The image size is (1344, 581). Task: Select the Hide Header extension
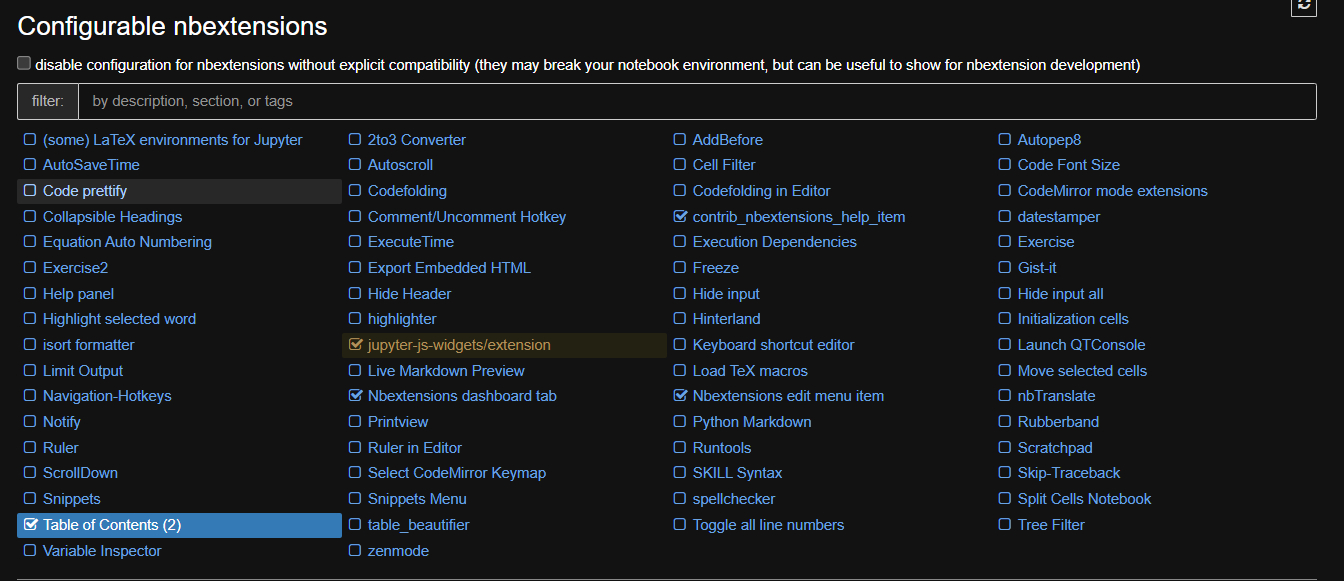(x=409, y=294)
